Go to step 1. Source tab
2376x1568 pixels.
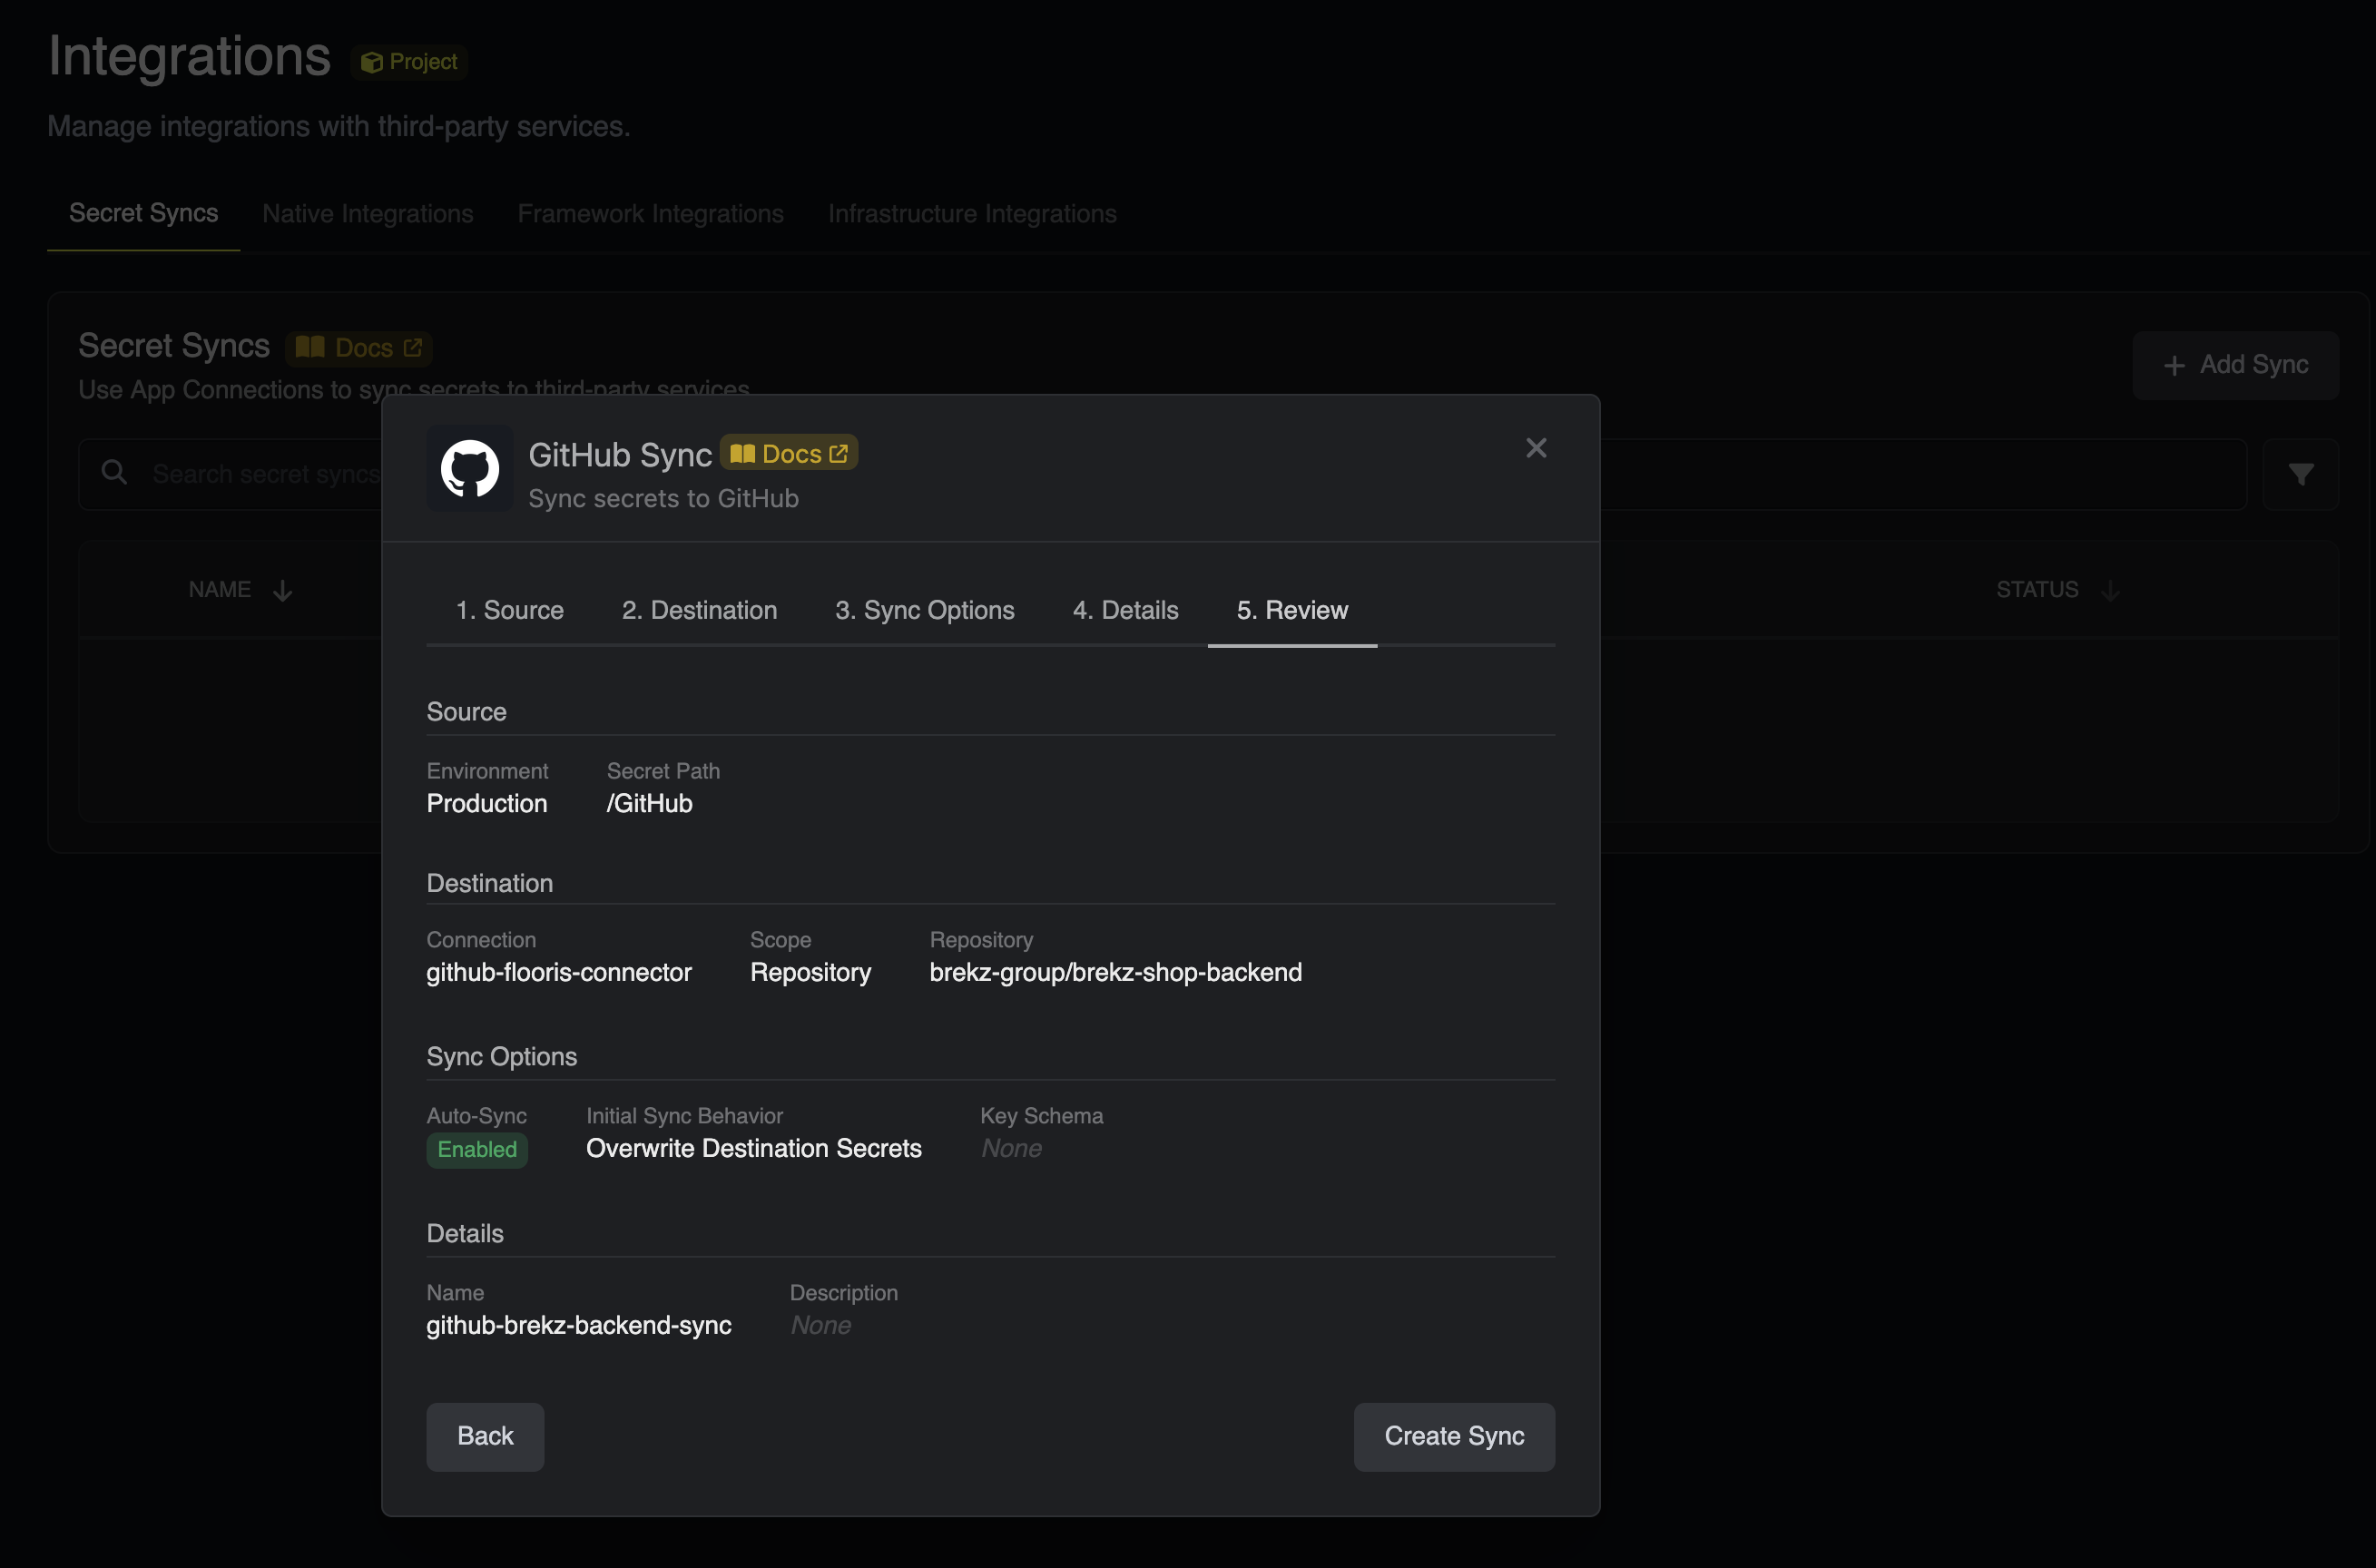(510, 610)
